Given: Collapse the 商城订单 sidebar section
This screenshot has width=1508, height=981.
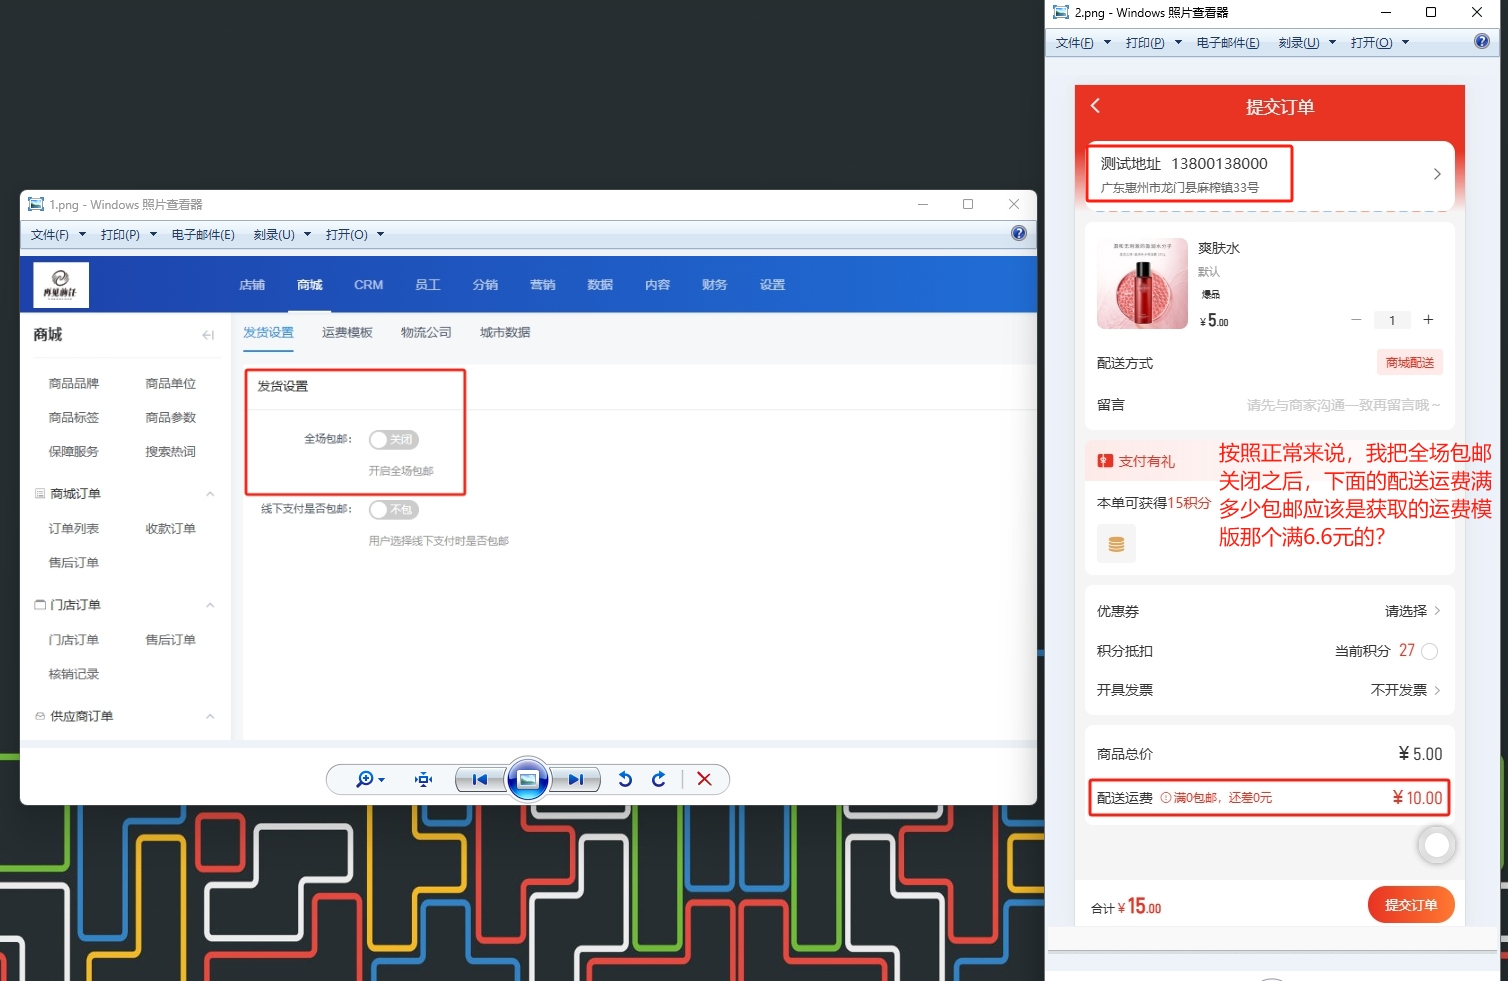Looking at the screenshot, I should point(210,494).
